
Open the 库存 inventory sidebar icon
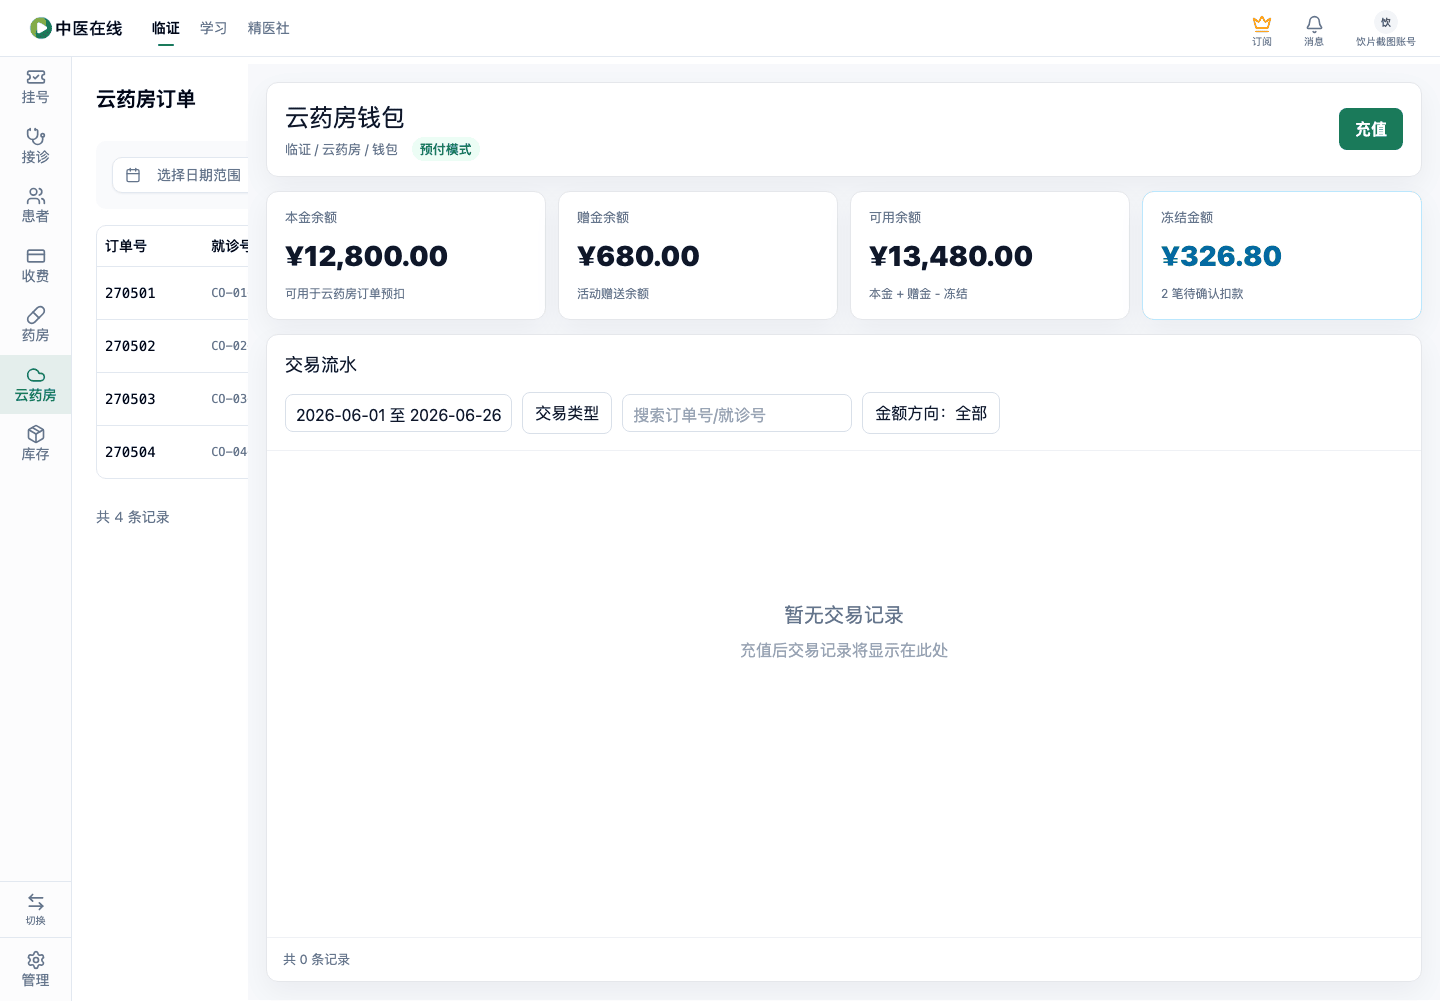(x=35, y=443)
